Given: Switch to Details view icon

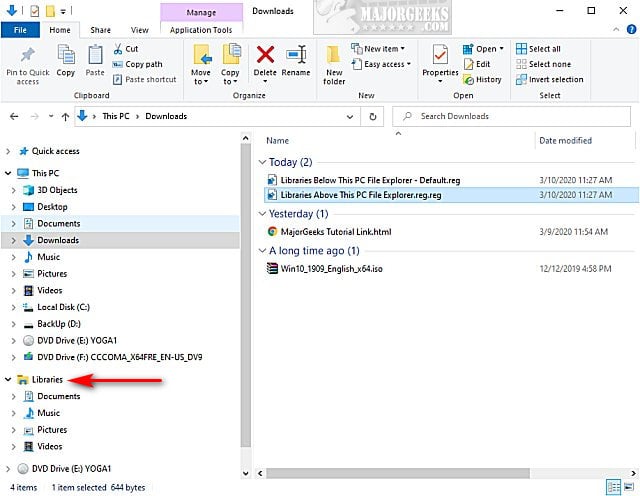Looking at the screenshot, I should [x=613, y=487].
